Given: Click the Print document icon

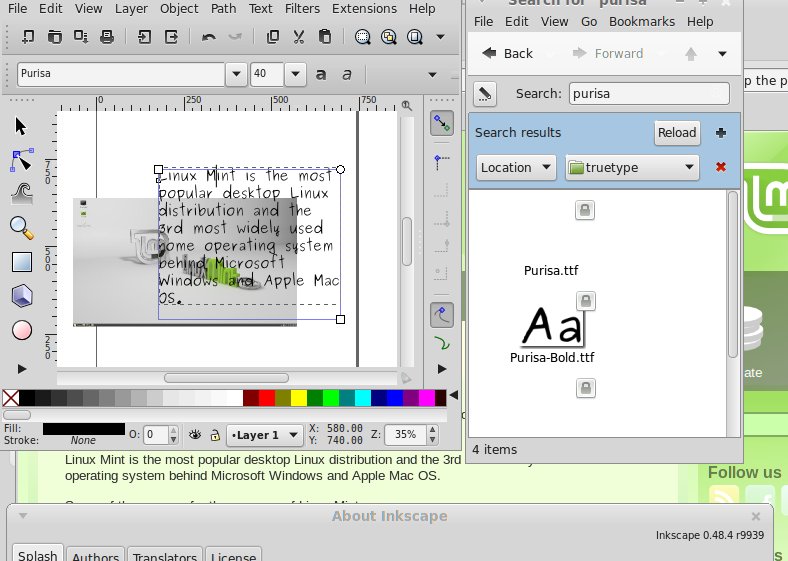Looking at the screenshot, I should click(107, 37).
